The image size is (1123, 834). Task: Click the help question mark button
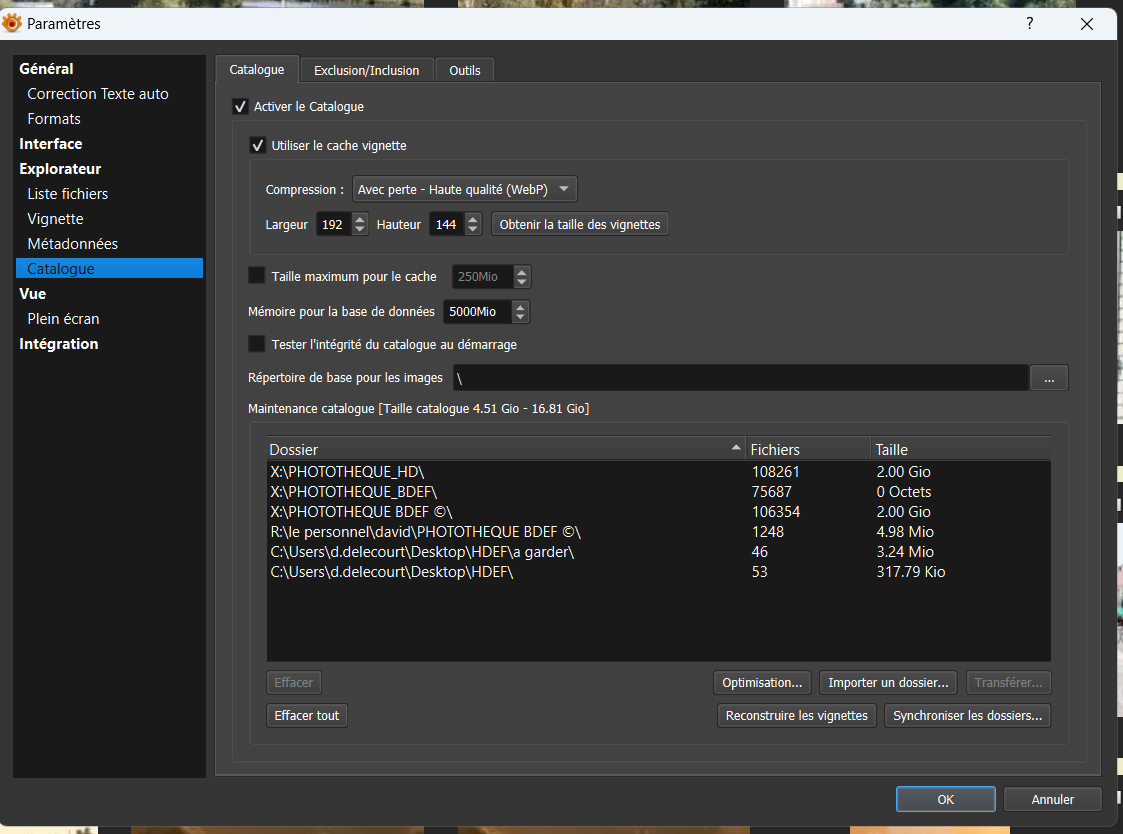(x=1029, y=23)
